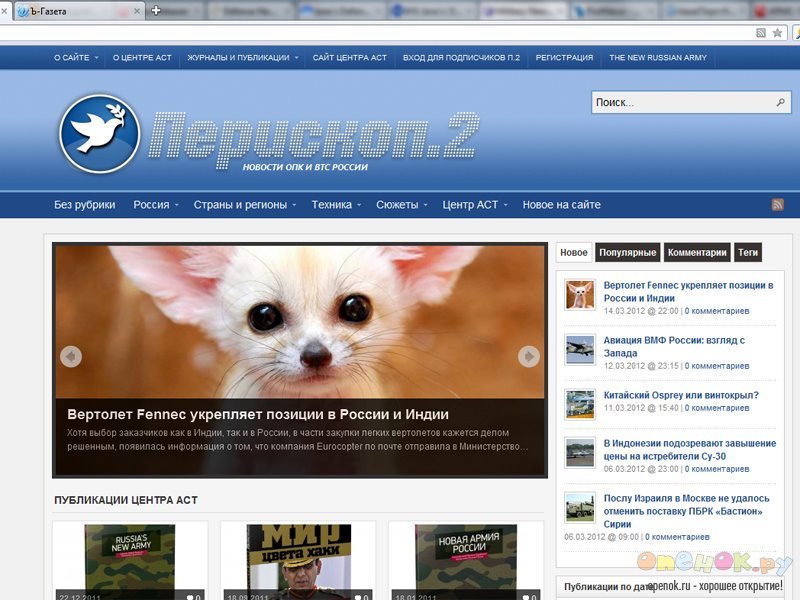Click the address bar RSS icon
800x600 pixels.
click(x=761, y=33)
